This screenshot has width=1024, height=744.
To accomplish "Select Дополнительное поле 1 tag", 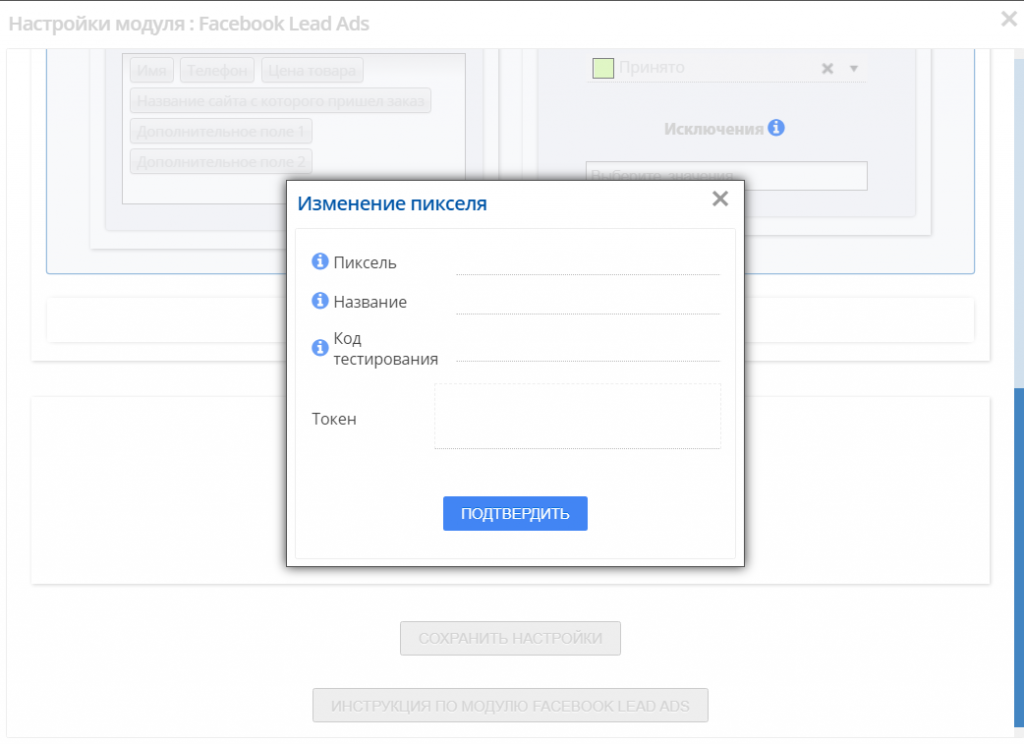I will [221, 131].
